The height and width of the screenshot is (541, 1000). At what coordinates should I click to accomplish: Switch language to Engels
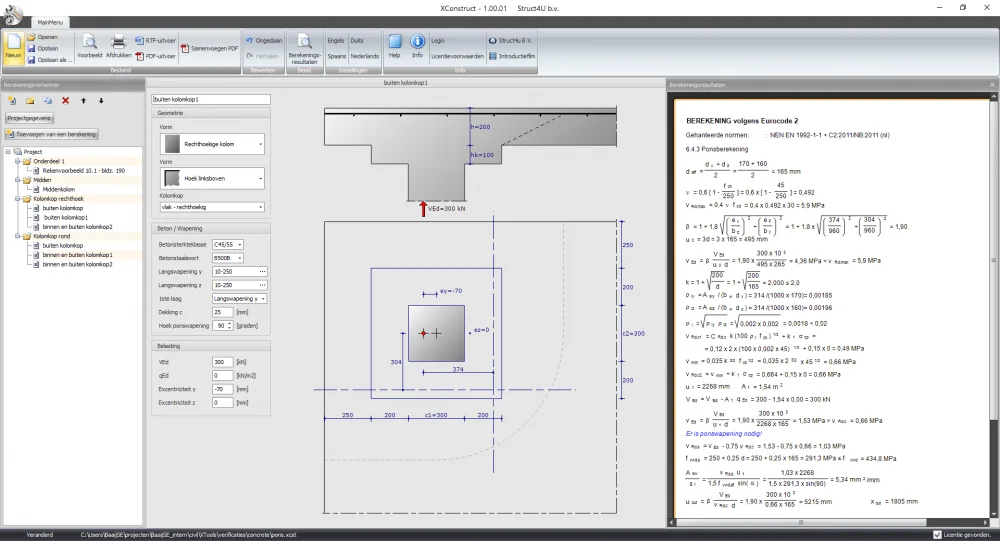335,40
